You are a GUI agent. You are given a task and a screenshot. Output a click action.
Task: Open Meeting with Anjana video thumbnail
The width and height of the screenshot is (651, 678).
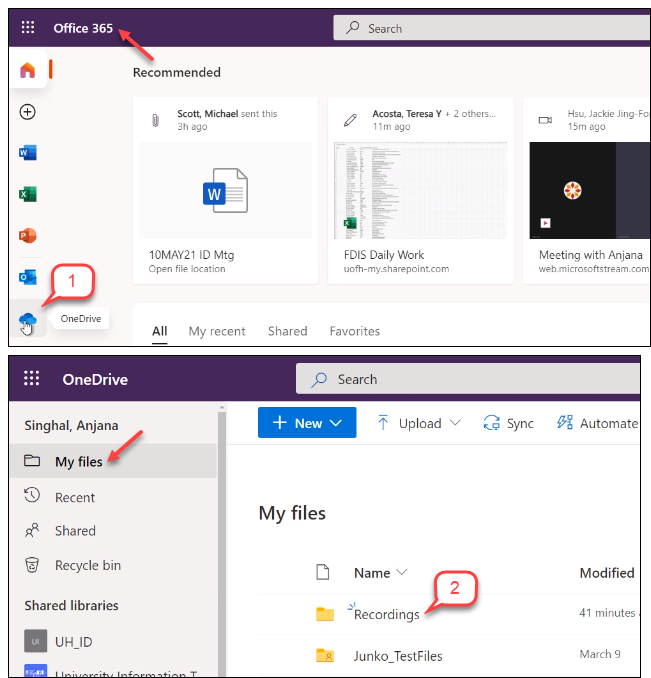click(590, 190)
